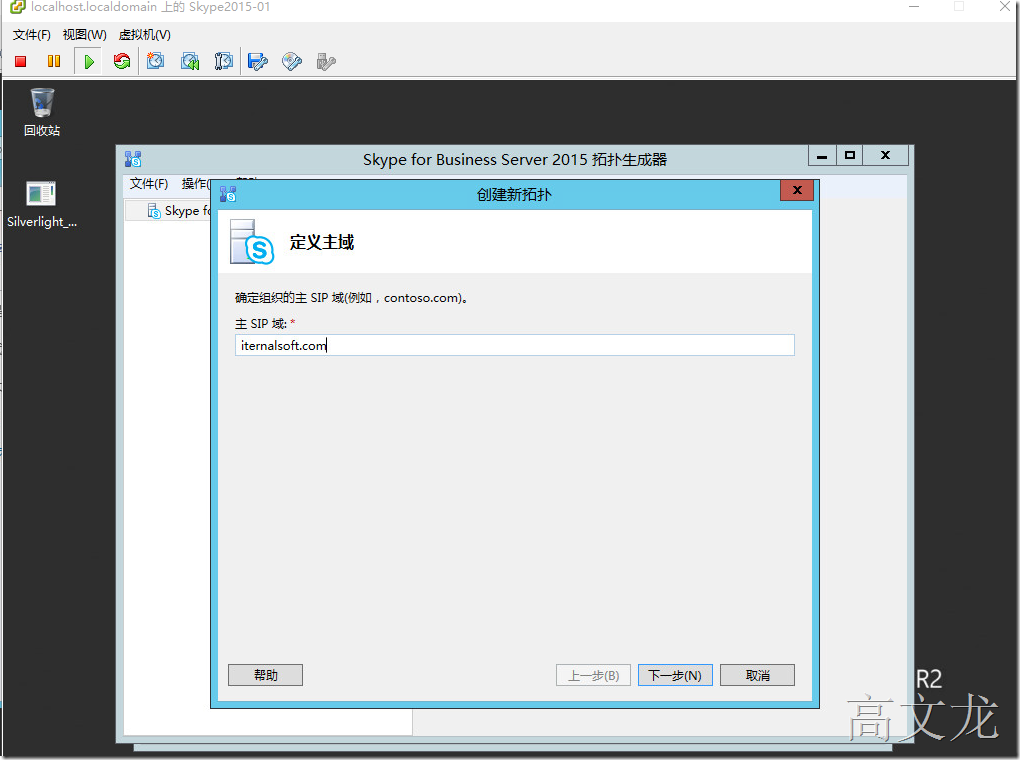Click the text mentioning contoso.com
Image resolution: width=1020 pixels, height=760 pixels.
[x=352, y=298]
